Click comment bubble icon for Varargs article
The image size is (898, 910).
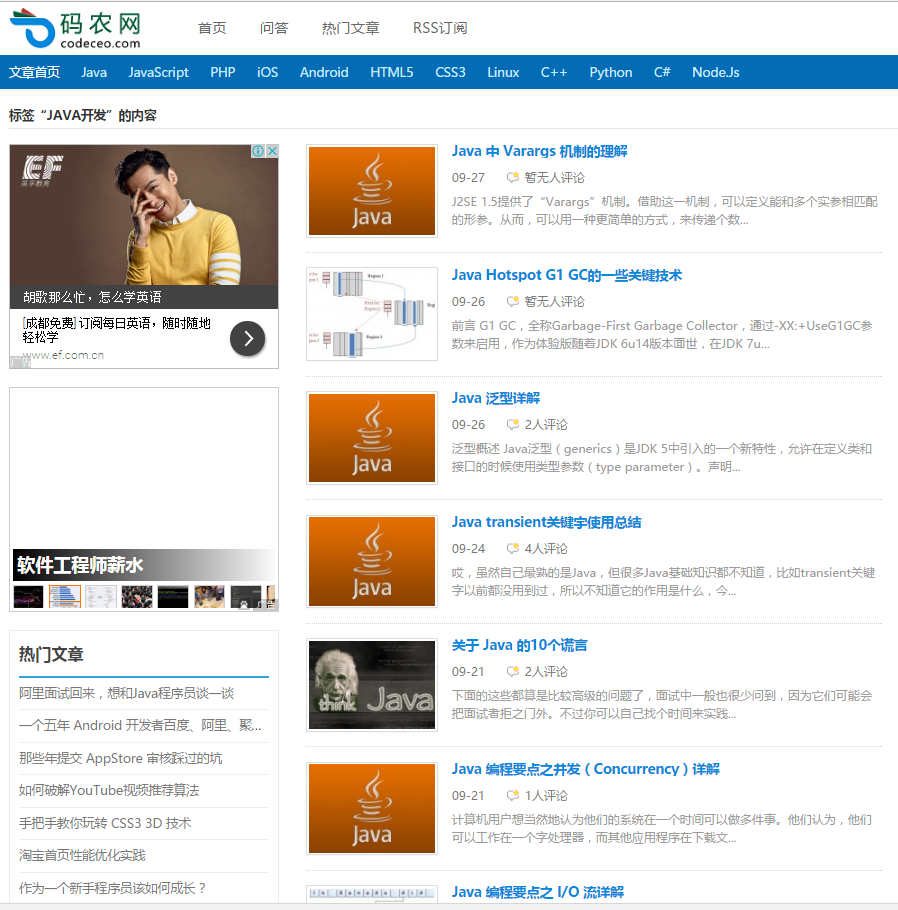[513, 177]
